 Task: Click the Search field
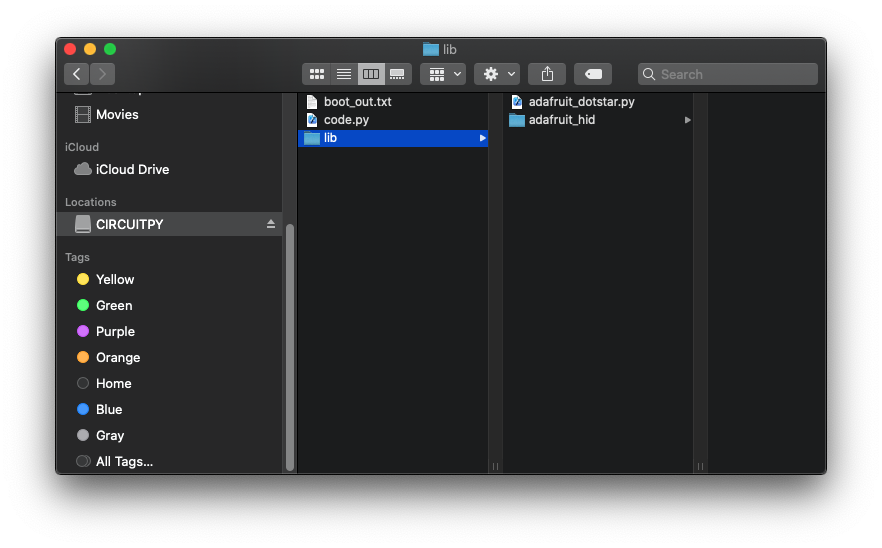(x=728, y=74)
